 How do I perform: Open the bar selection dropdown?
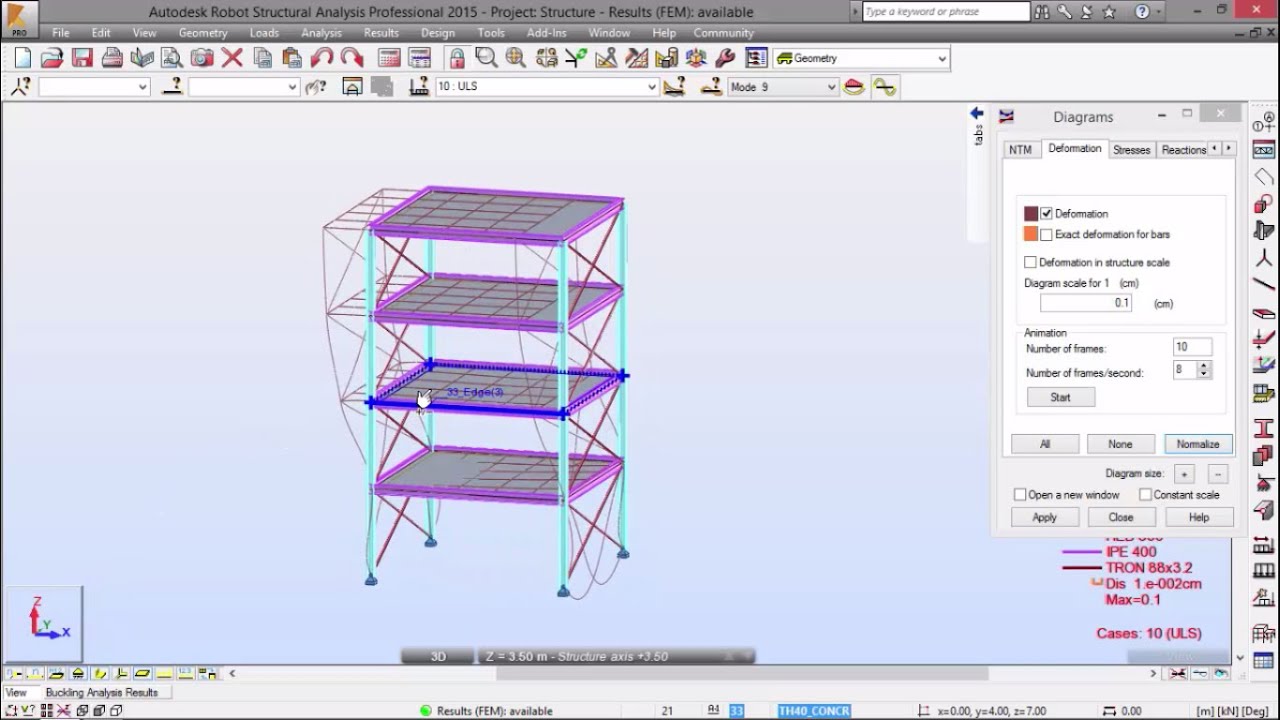point(292,87)
